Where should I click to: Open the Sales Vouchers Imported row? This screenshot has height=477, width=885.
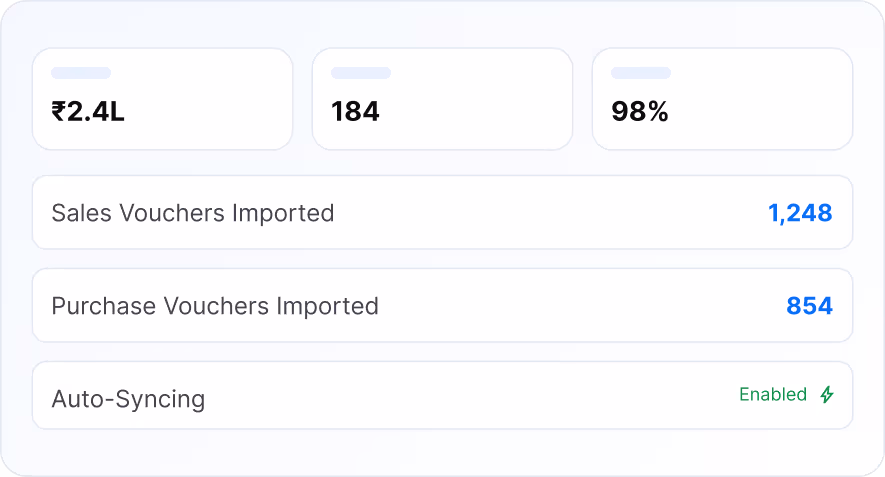pyautogui.click(x=442, y=212)
